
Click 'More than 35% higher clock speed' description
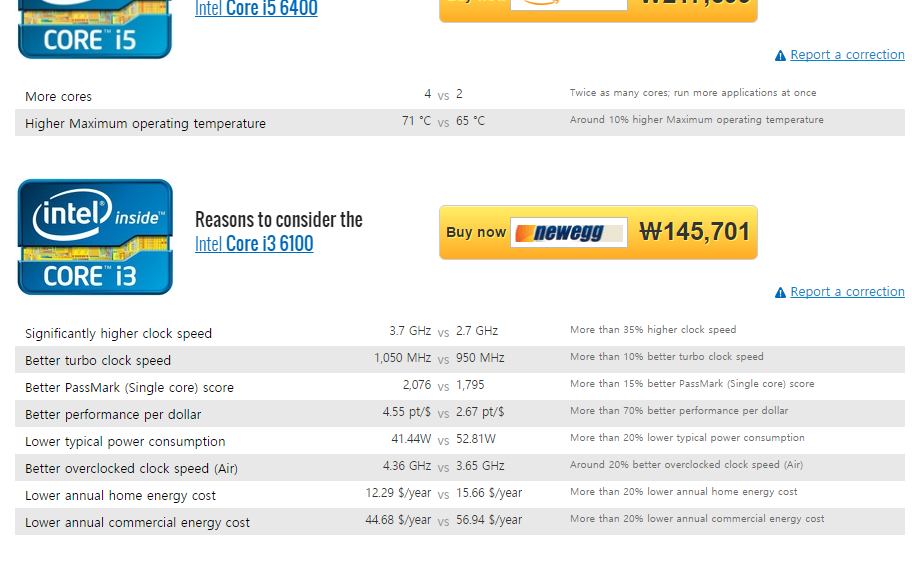pos(653,330)
